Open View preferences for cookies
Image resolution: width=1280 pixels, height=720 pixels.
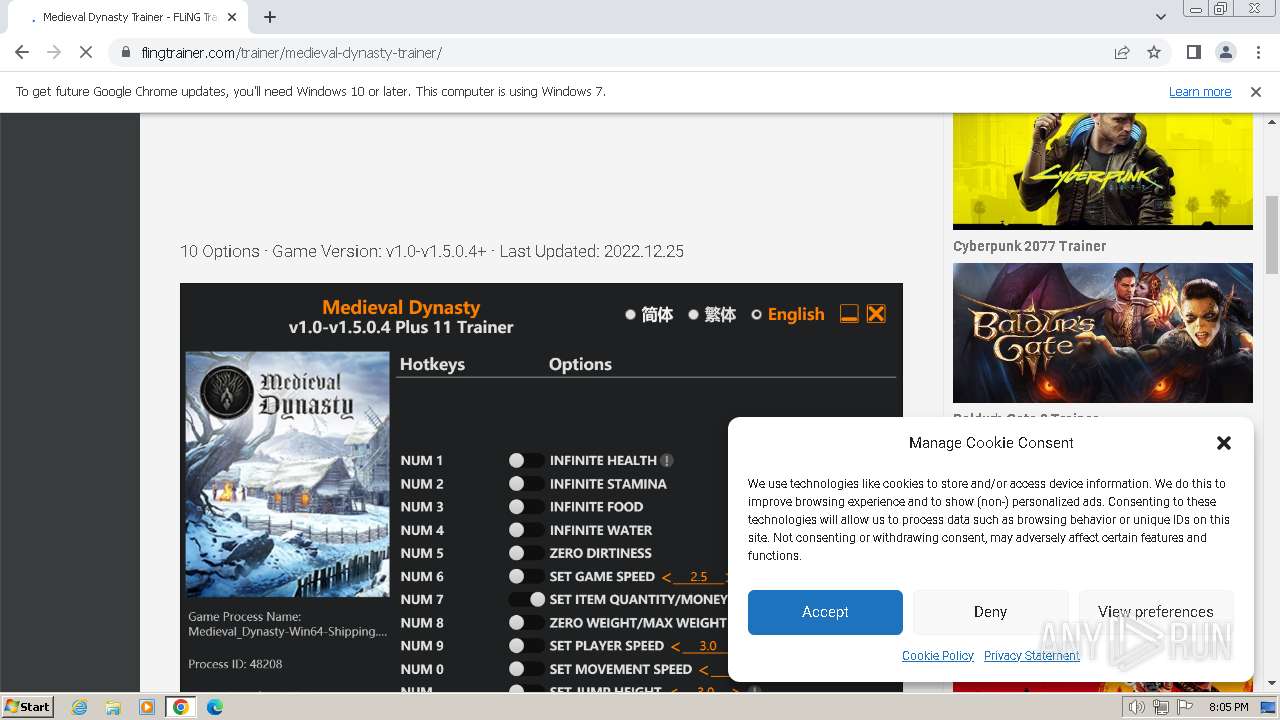click(1155, 612)
